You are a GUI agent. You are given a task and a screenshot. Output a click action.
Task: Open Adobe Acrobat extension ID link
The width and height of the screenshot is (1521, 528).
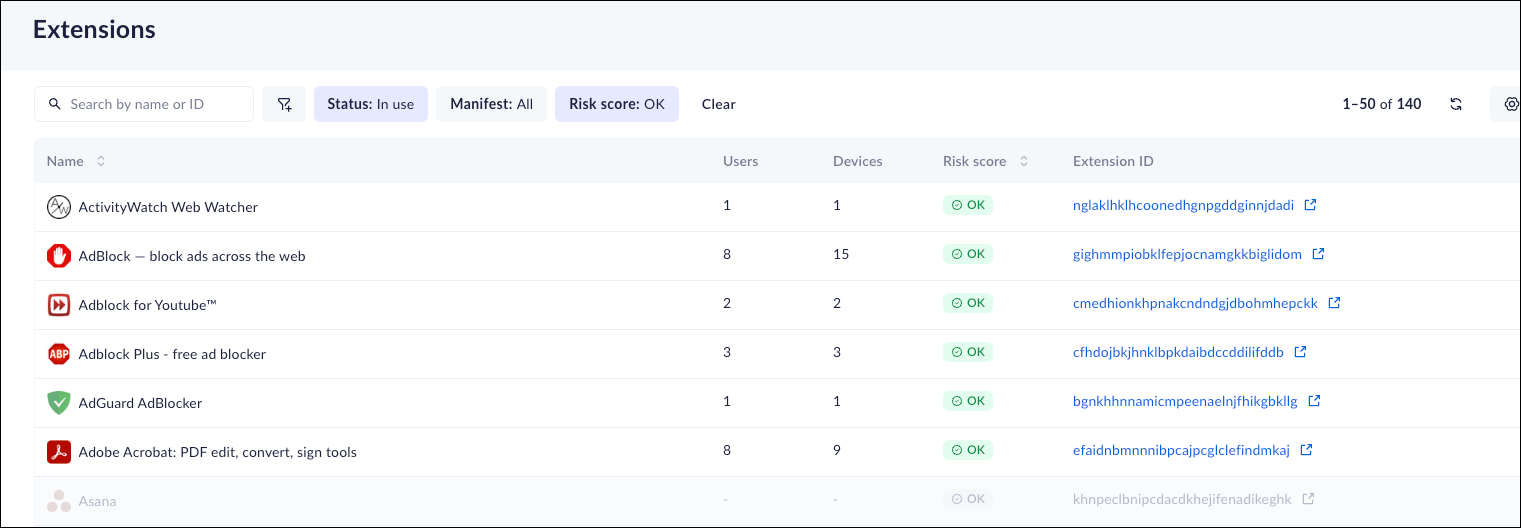(x=1181, y=450)
